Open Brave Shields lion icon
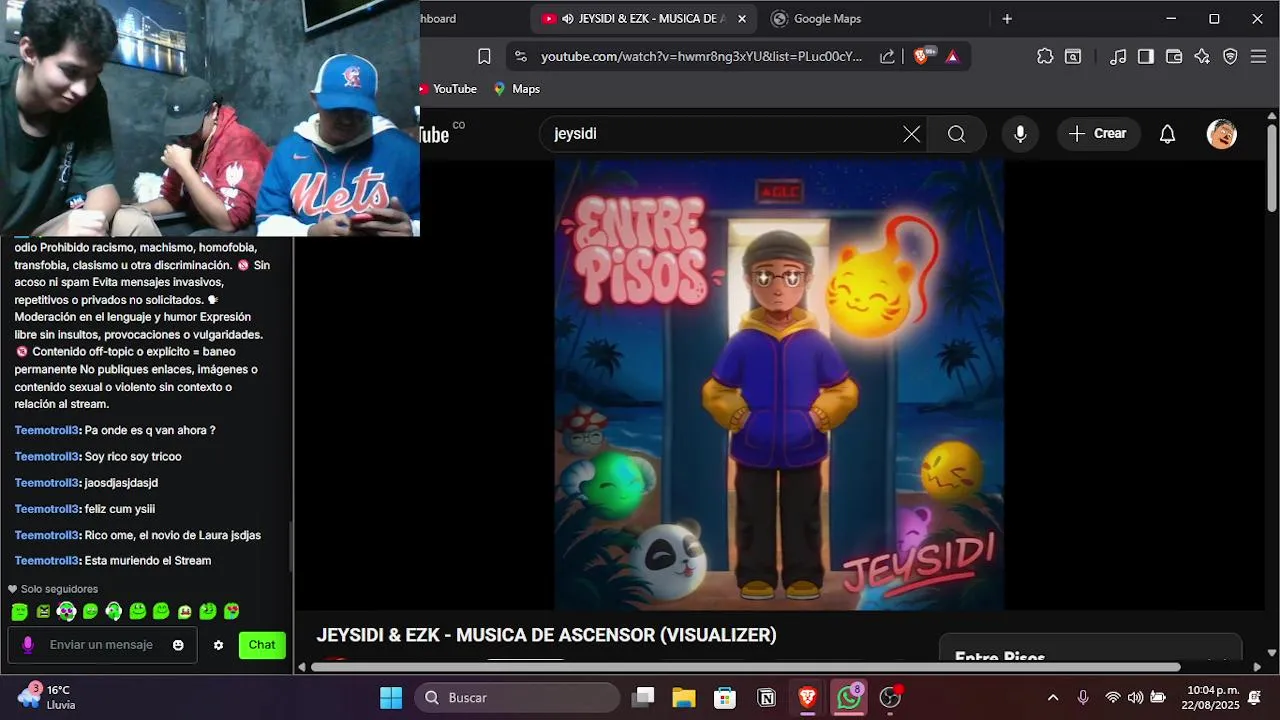This screenshot has width=1280, height=720. 922,56
